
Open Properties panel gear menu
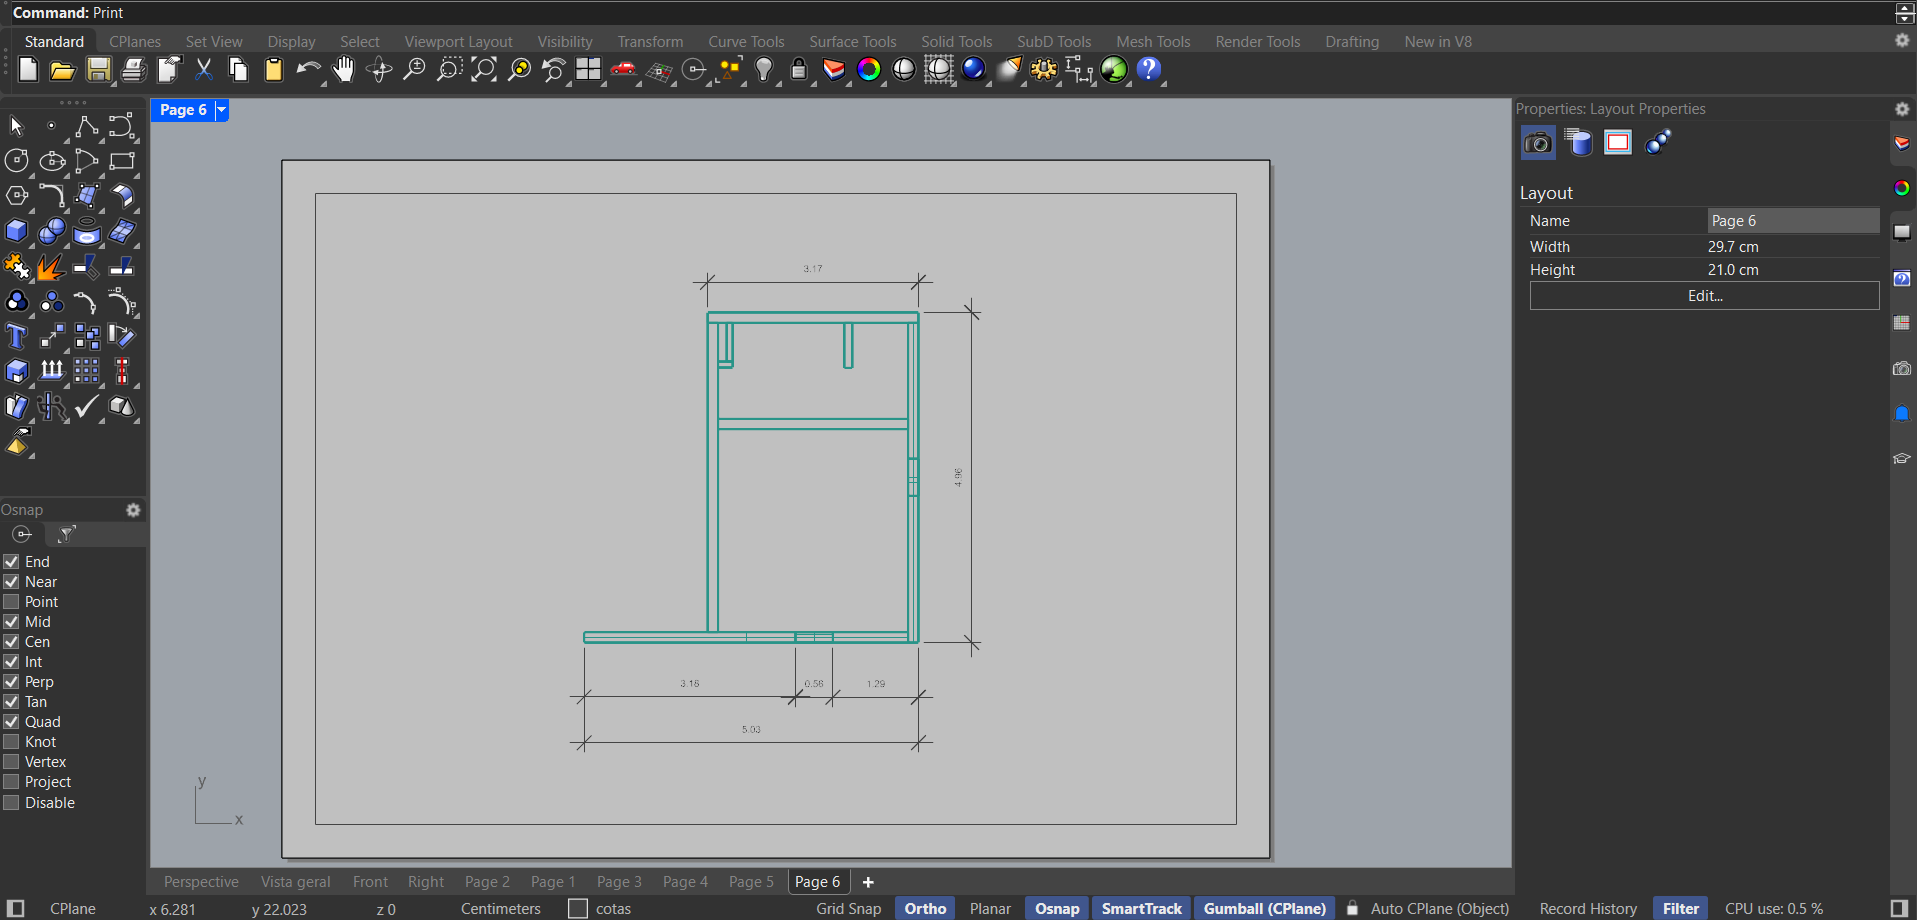click(x=1902, y=109)
